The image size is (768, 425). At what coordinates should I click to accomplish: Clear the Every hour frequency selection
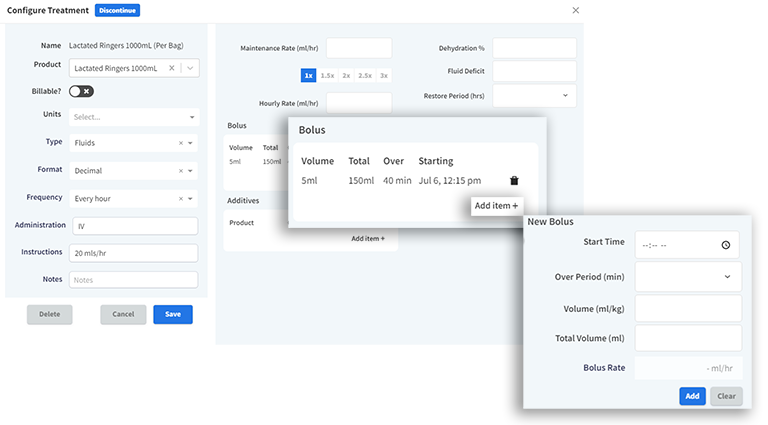[x=180, y=198]
